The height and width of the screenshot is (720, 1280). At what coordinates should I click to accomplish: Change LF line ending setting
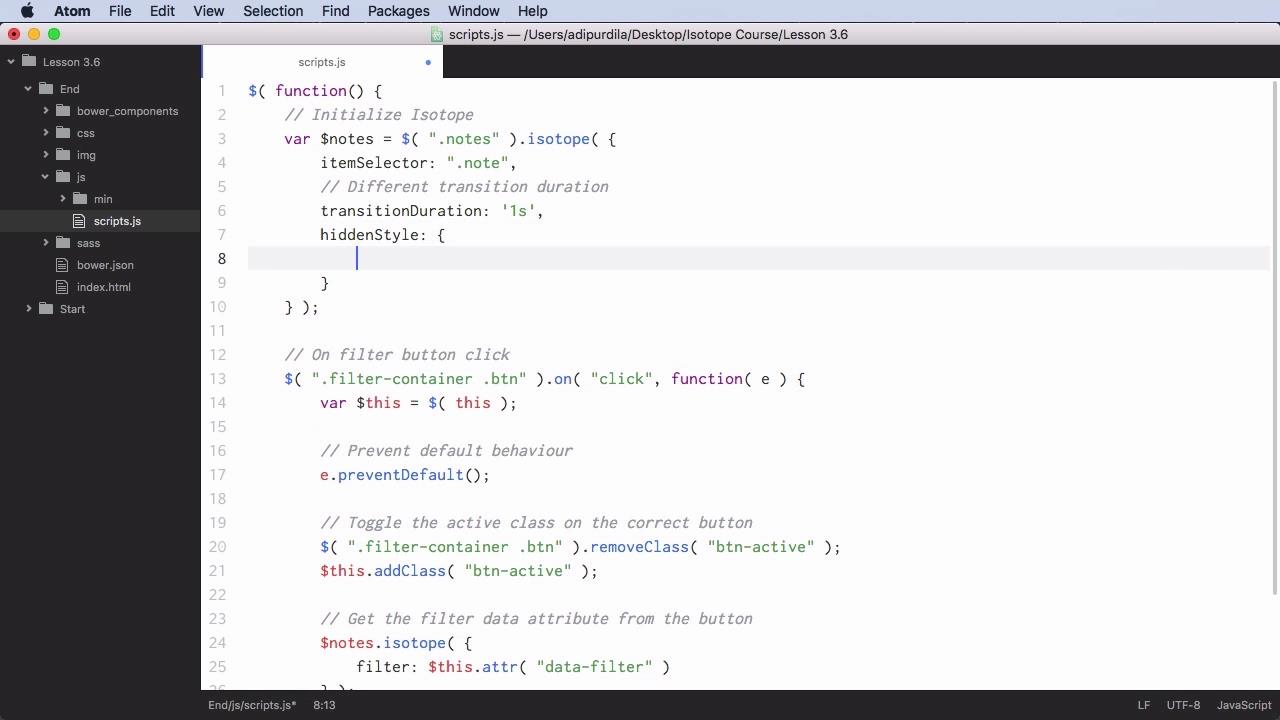(x=1143, y=705)
